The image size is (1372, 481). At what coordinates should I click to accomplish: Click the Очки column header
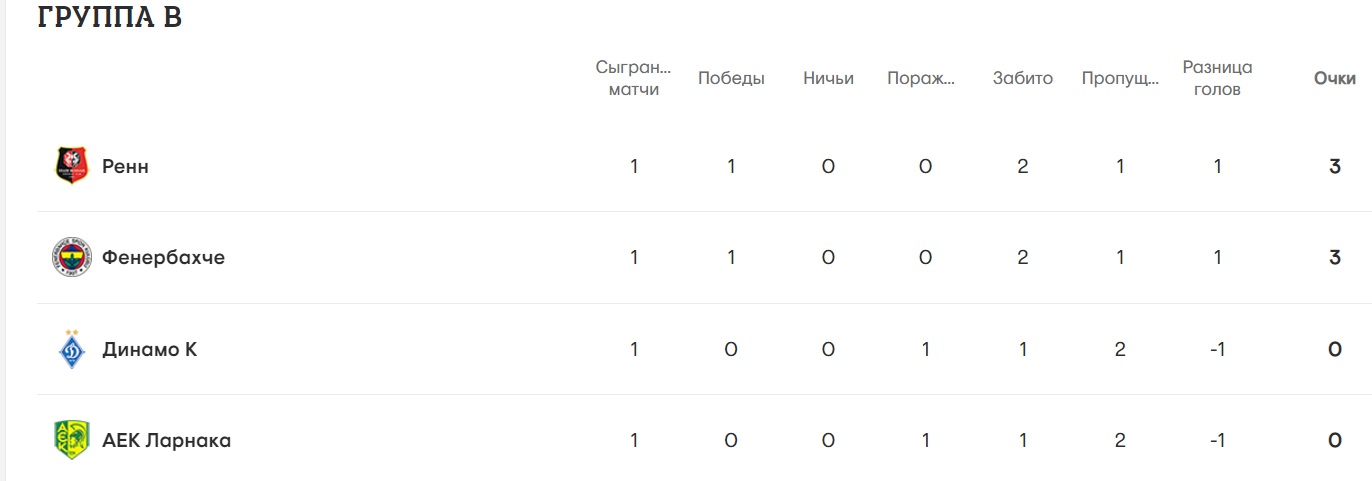1334,78
